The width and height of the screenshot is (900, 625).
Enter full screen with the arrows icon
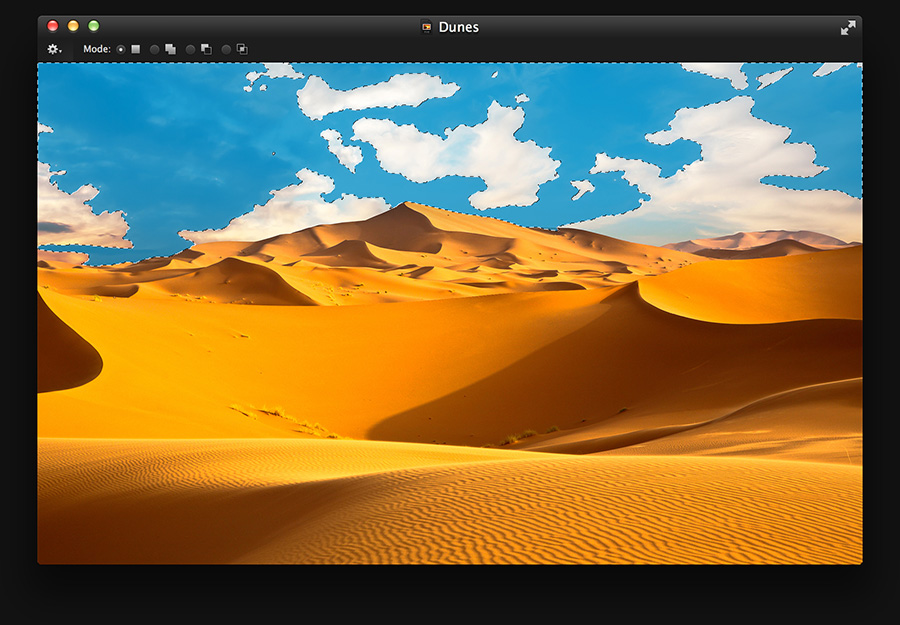coord(848,28)
